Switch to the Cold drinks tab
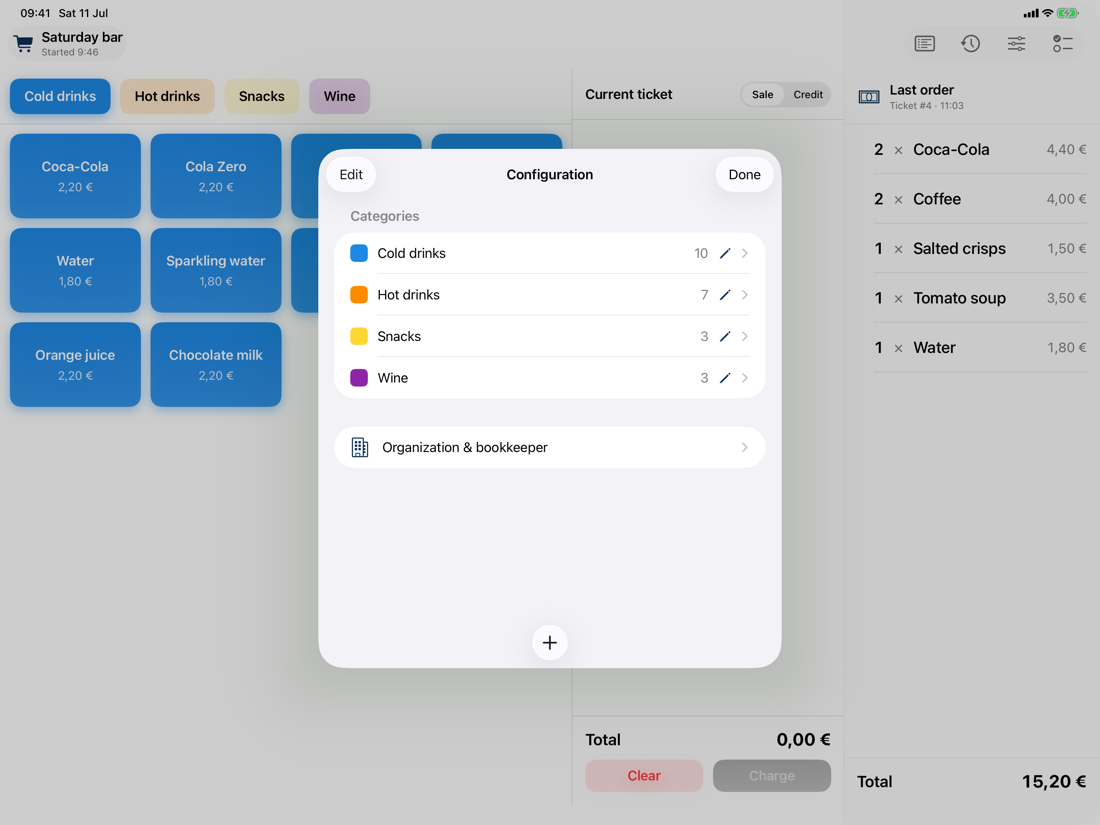This screenshot has width=1100, height=825. [x=60, y=96]
